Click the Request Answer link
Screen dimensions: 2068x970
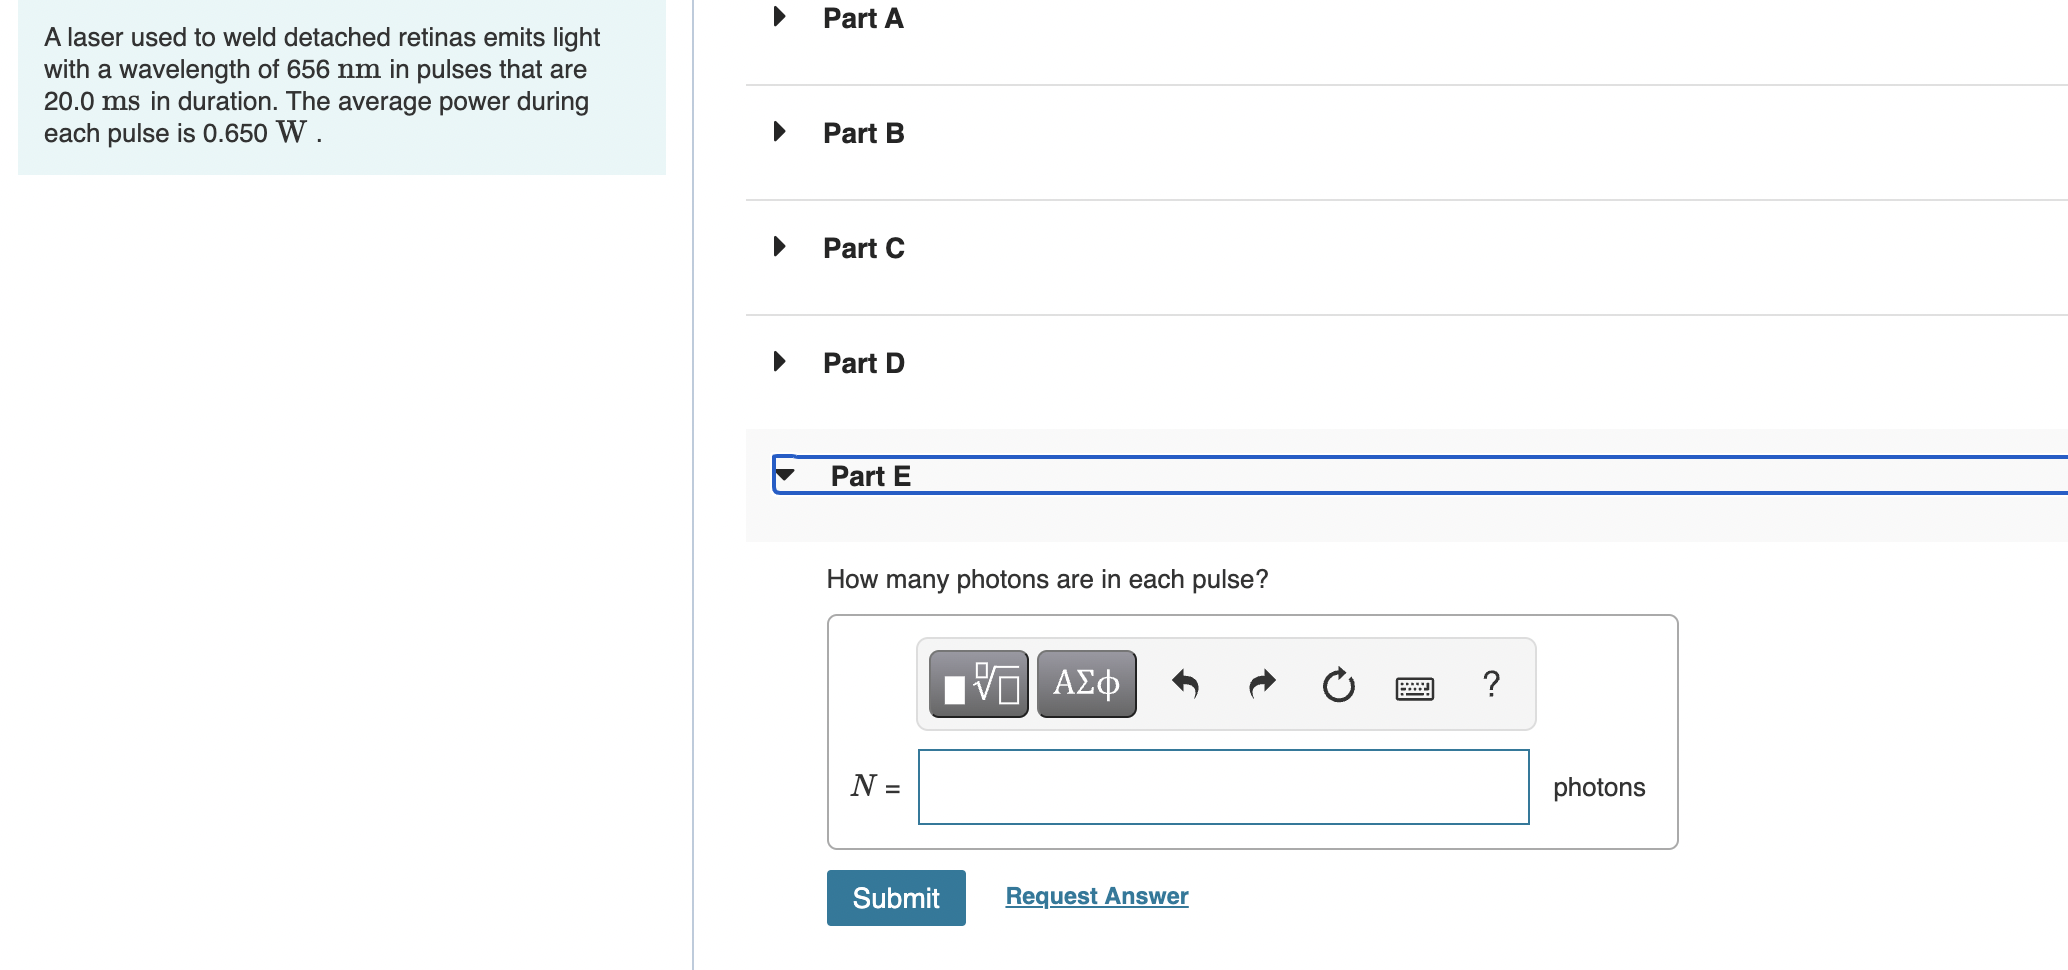(x=1097, y=896)
